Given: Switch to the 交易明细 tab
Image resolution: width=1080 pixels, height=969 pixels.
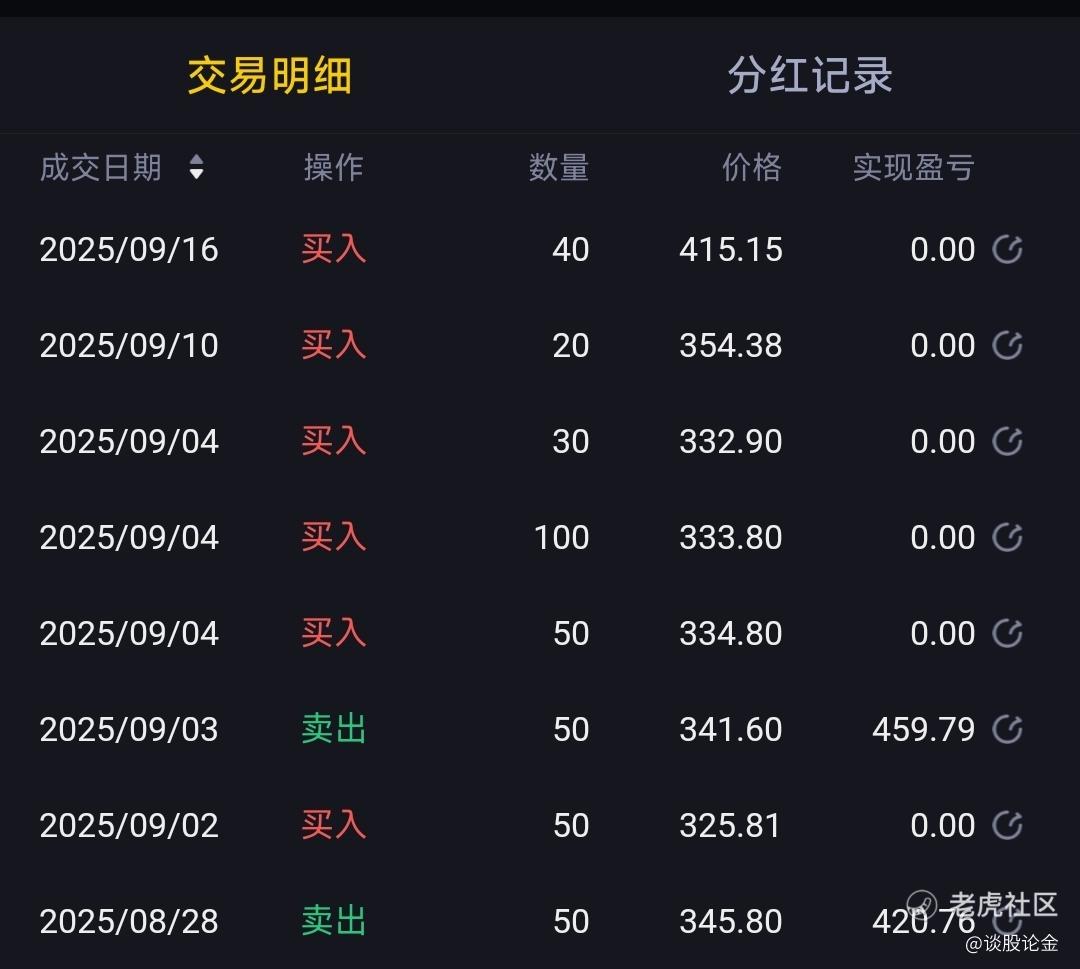Looking at the screenshot, I should pyautogui.click(x=269, y=75).
